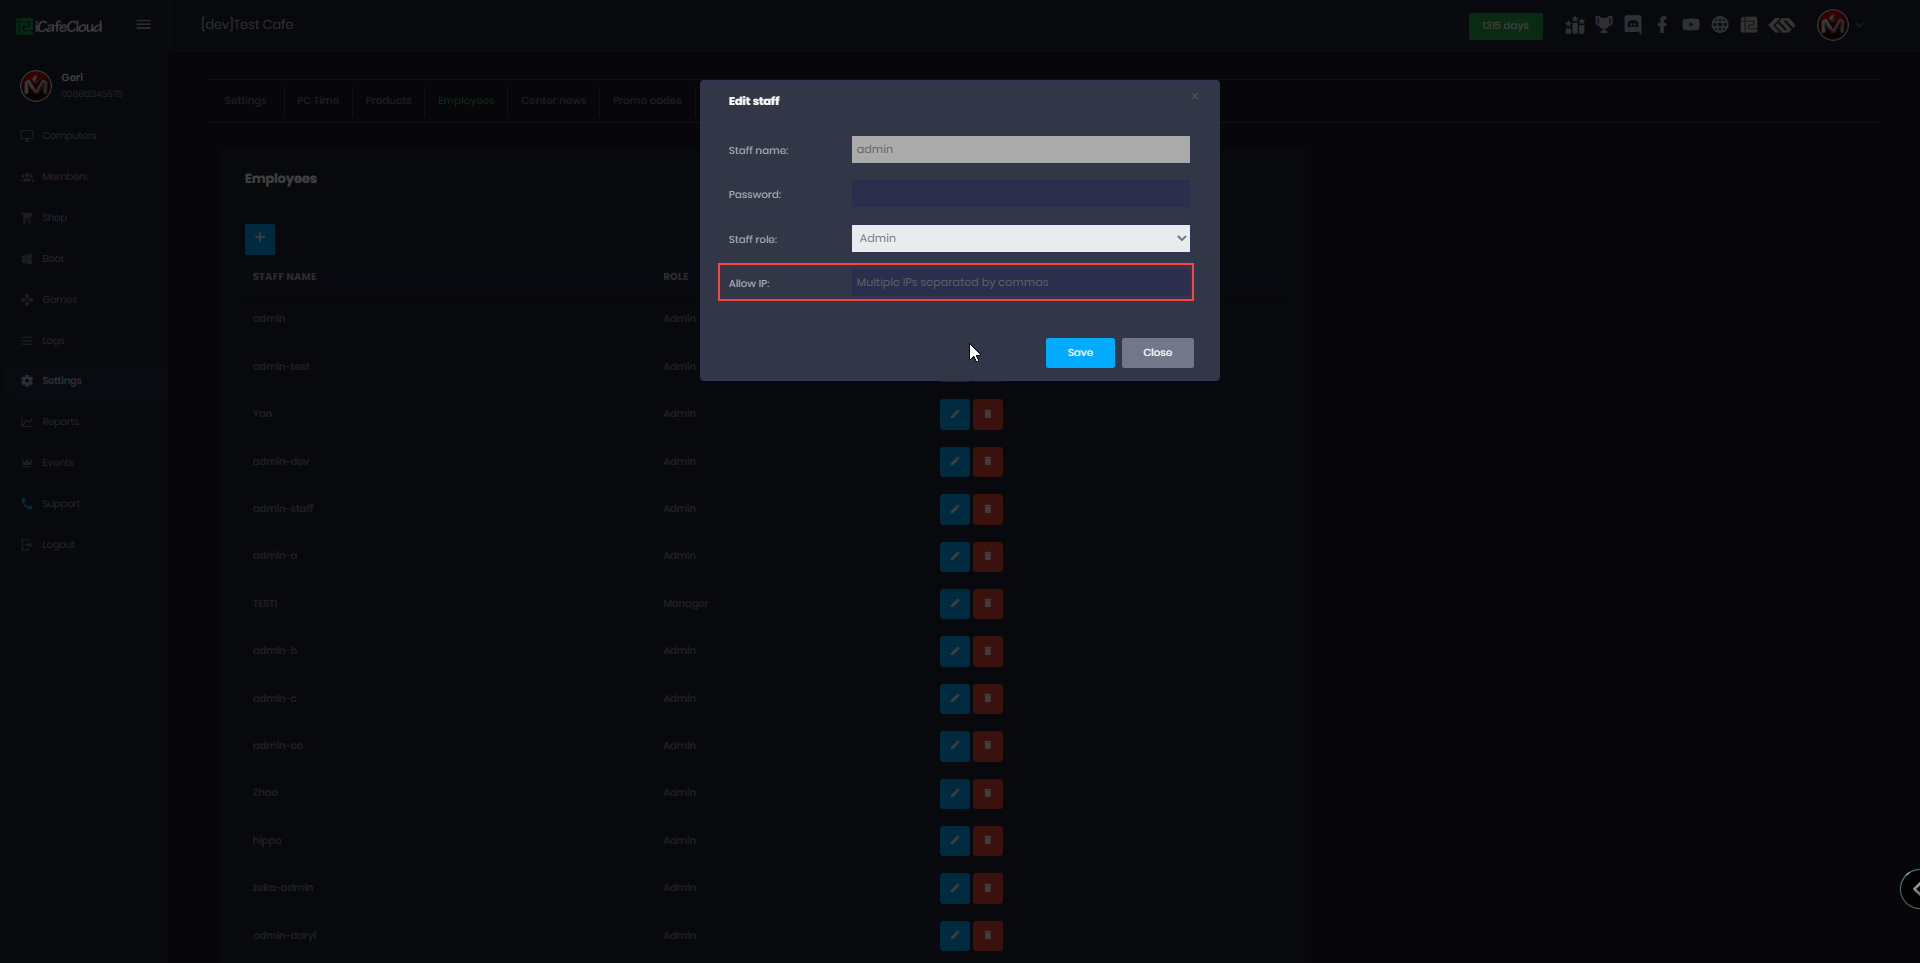Switch to the Products tab
This screenshot has height=963, width=1920.
pos(388,101)
